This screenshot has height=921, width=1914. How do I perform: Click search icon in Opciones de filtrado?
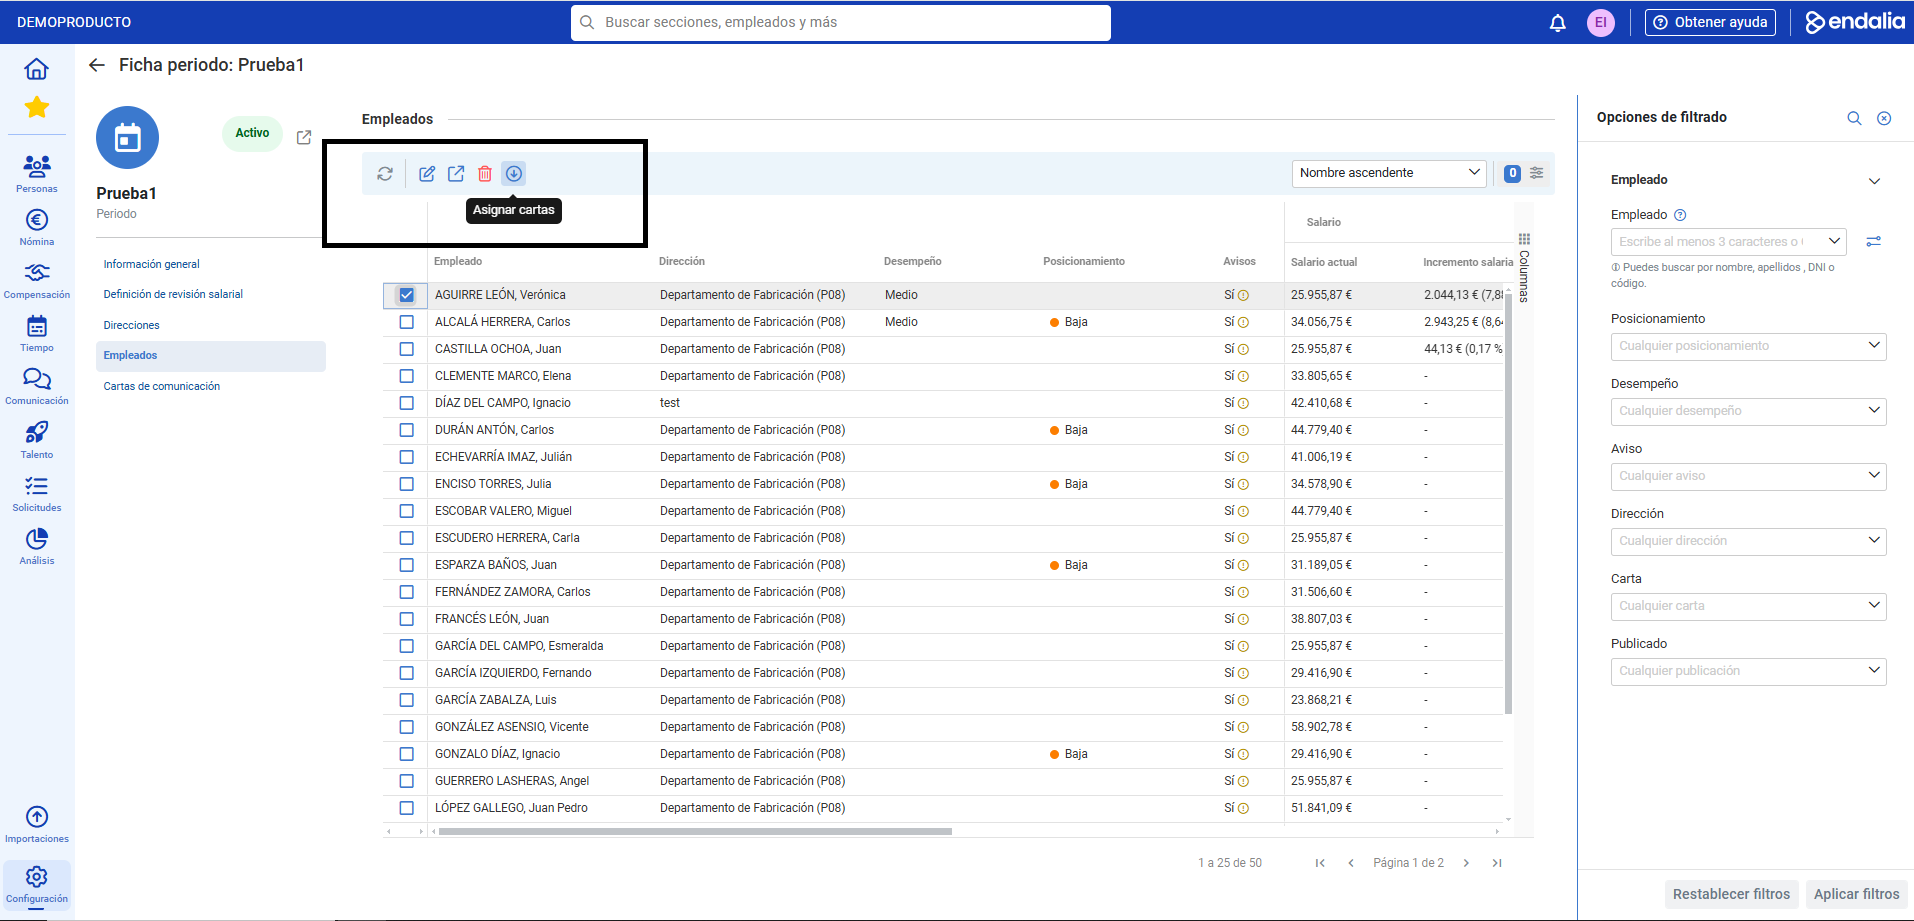tap(1854, 118)
